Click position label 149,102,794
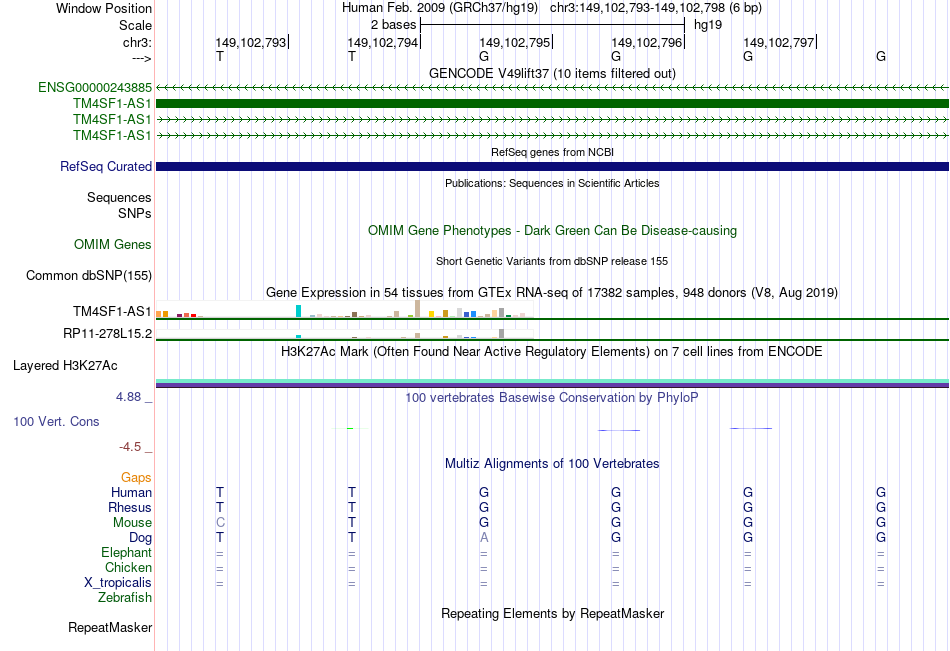Image resolution: width=950 pixels, height=651 pixels. (x=383, y=42)
